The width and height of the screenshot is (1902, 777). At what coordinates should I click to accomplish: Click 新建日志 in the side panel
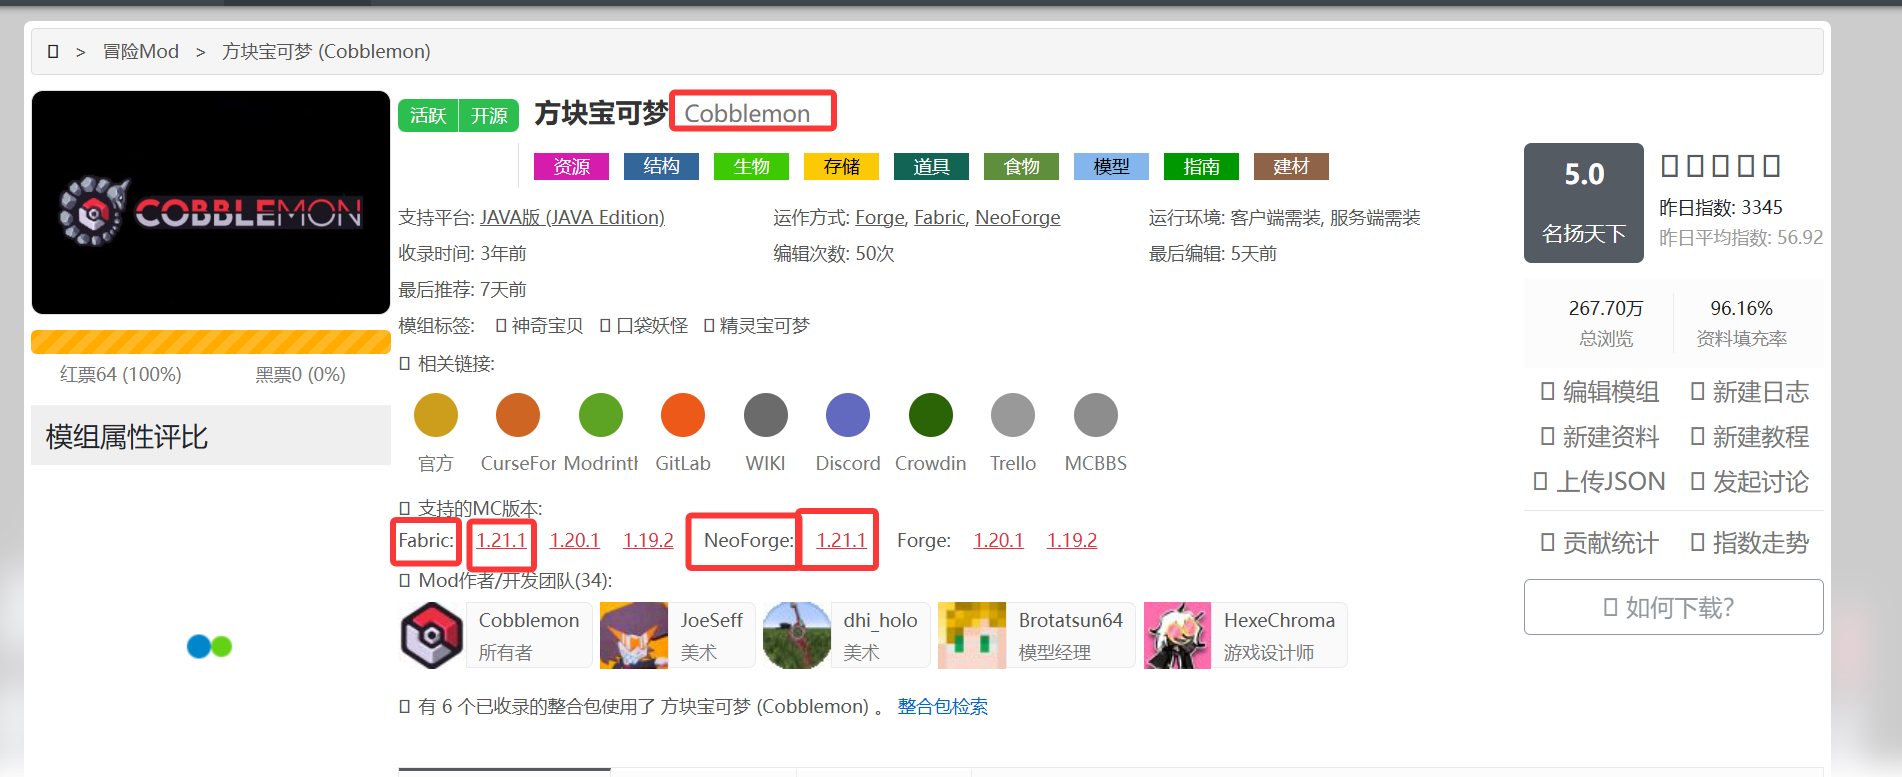tap(1750, 392)
